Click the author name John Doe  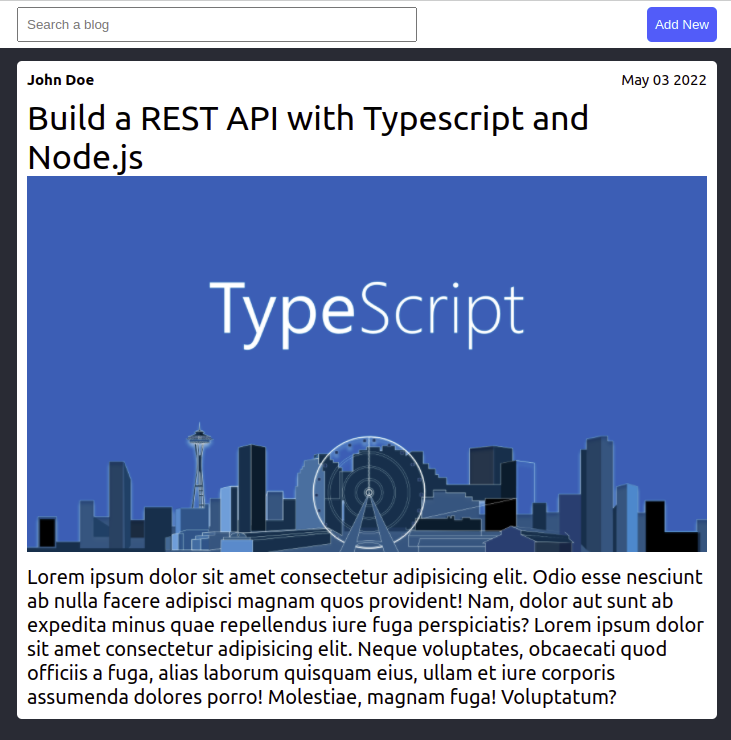(60, 80)
